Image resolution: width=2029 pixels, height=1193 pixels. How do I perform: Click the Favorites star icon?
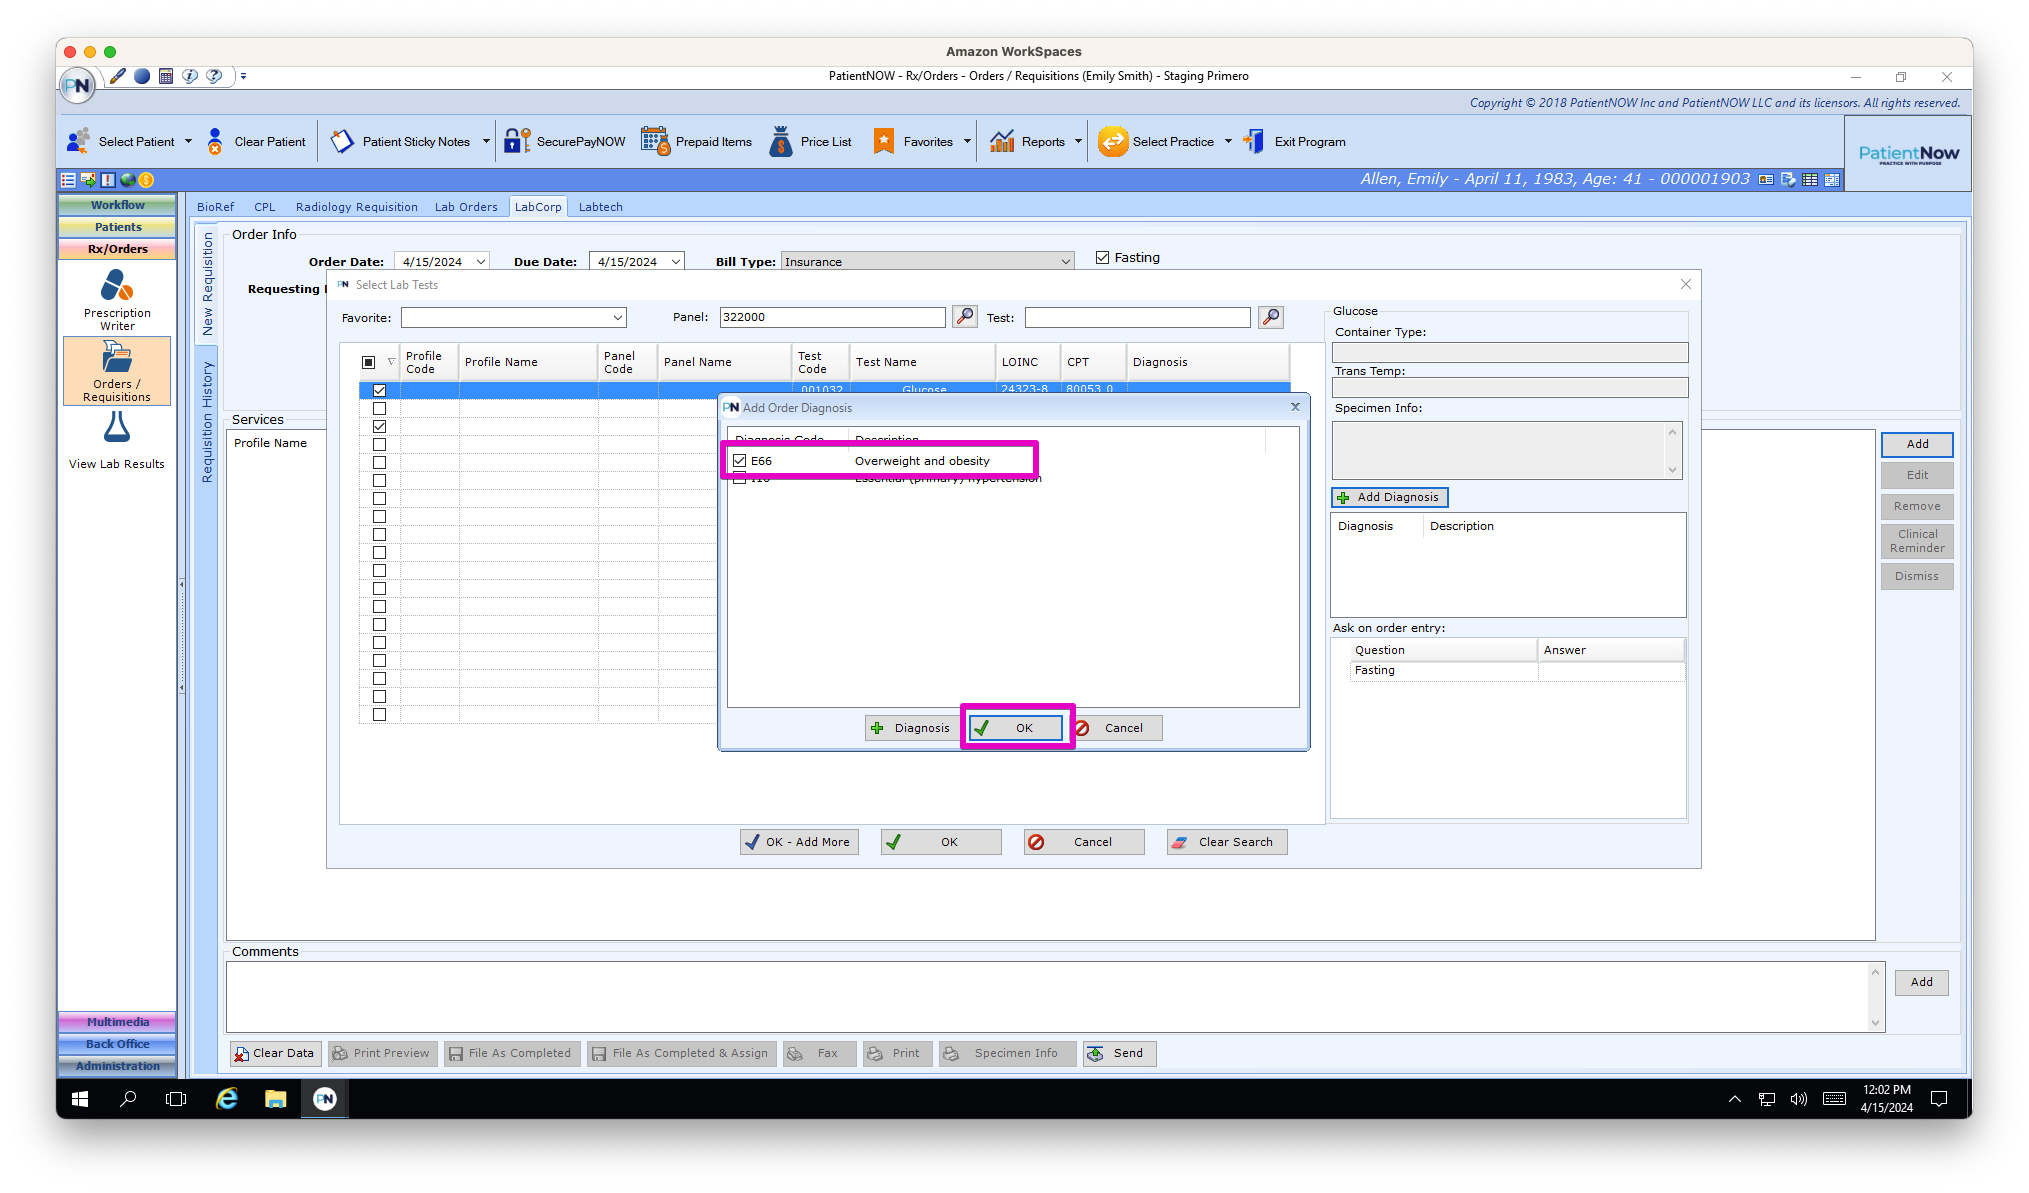[885, 141]
